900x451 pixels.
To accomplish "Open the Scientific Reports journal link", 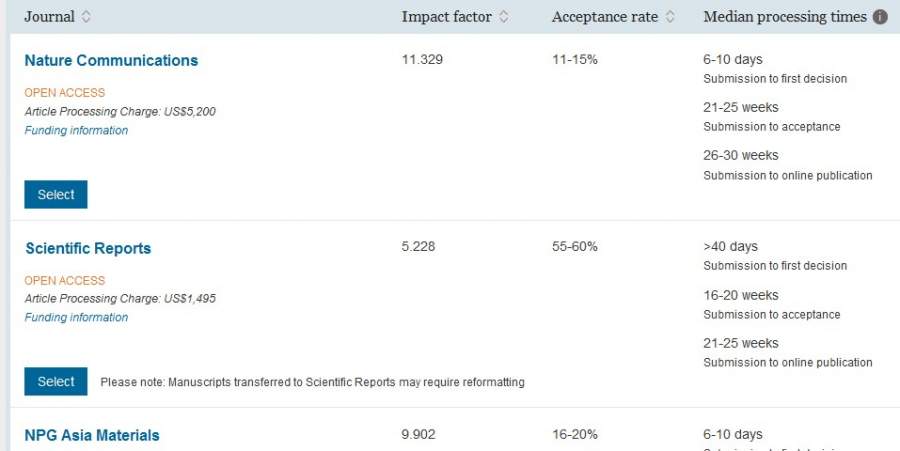I will coord(88,248).
